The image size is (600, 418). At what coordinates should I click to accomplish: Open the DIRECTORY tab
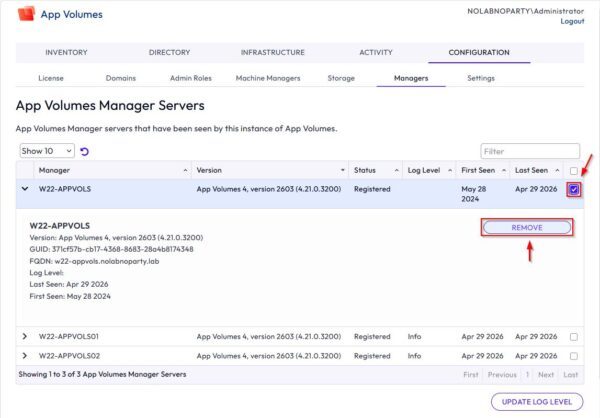point(169,52)
